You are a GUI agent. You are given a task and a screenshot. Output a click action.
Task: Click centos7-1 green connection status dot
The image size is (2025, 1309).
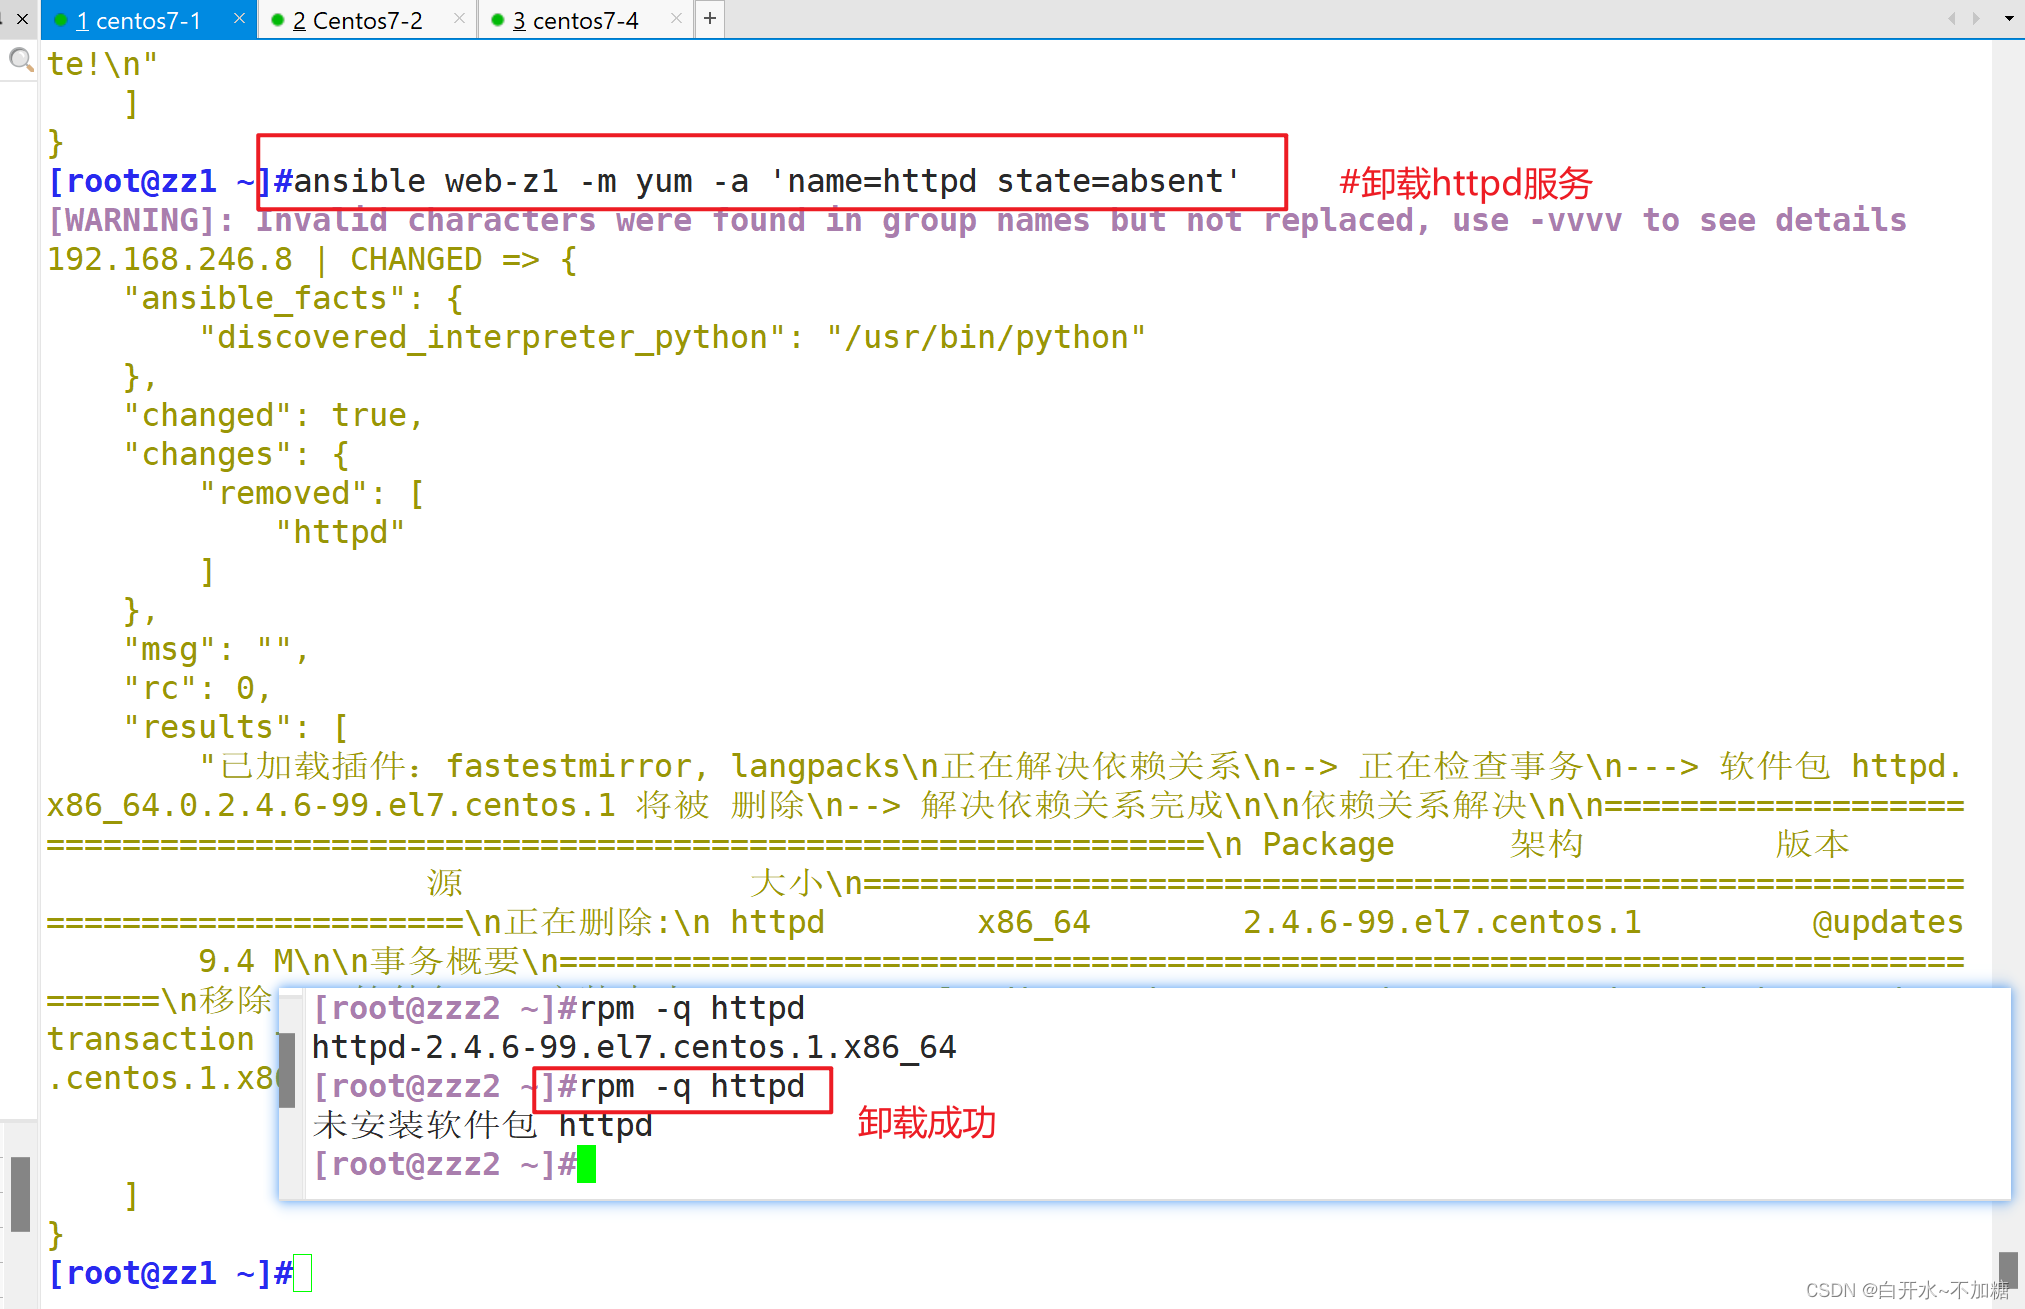(x=61, y=20)
